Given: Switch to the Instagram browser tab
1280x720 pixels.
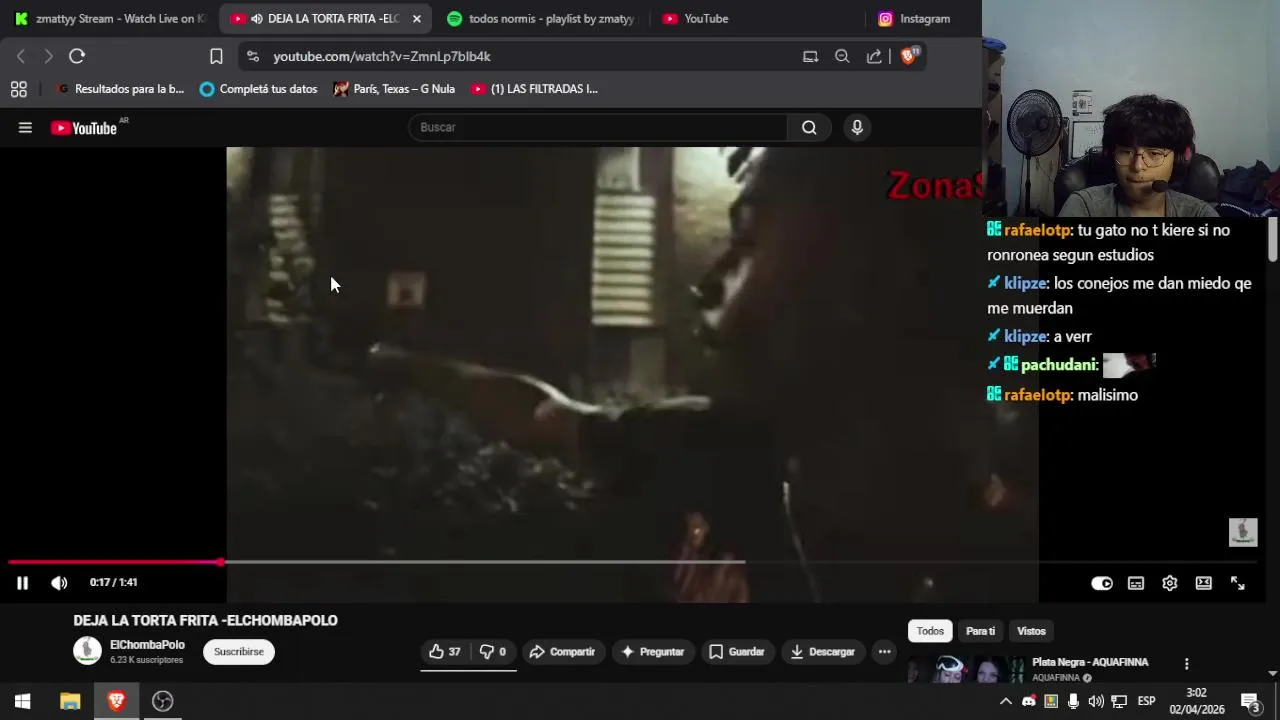Looking at the screenshot, I should (914, 19).
